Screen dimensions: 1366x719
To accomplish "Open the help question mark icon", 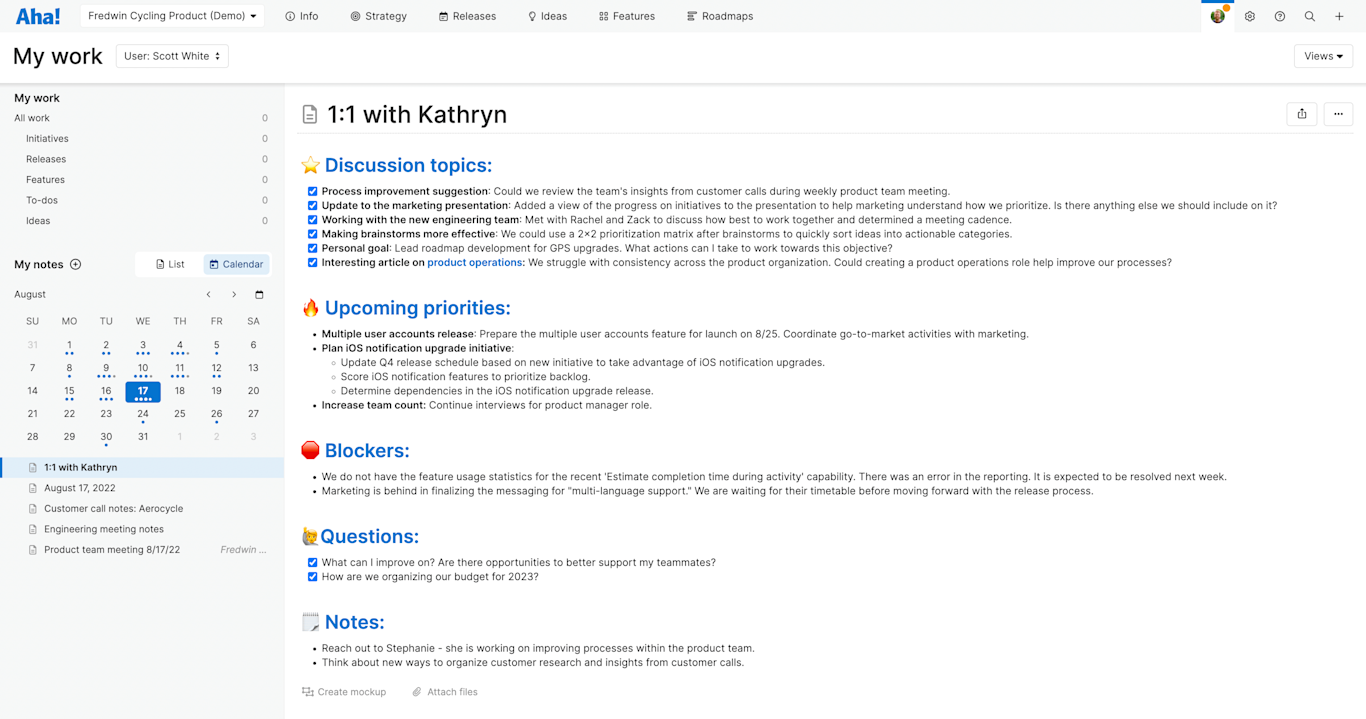I will click(x=1280, y=16).
